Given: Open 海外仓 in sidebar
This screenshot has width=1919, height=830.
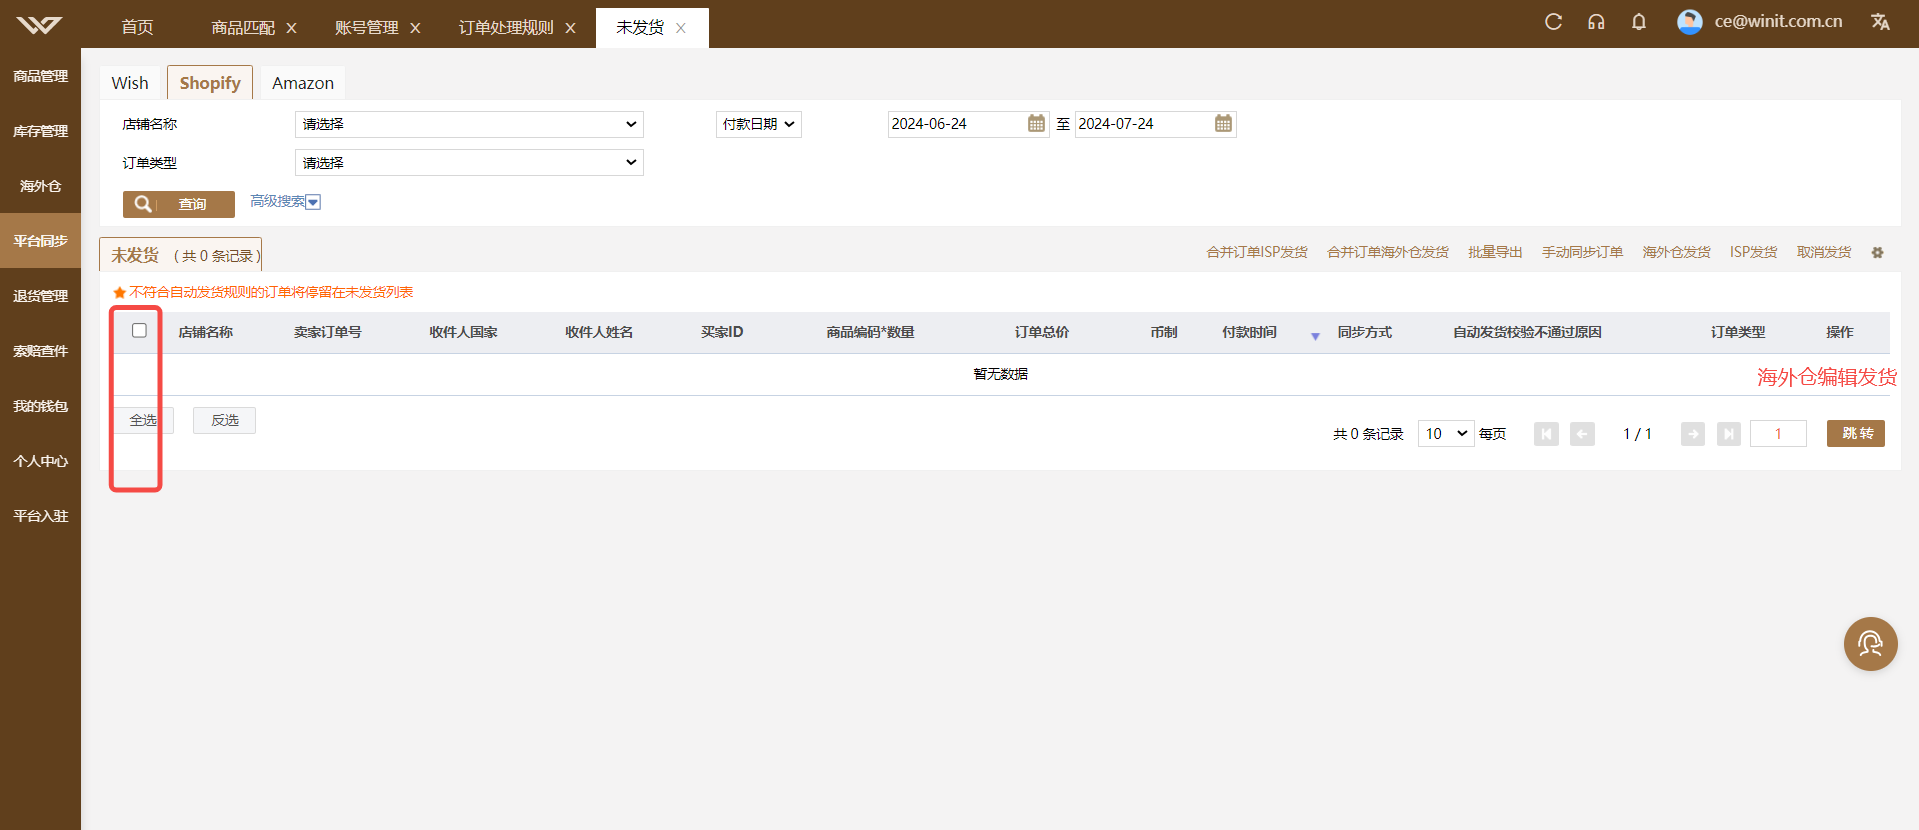Looking at the screenshot, I should click(40, 186).
